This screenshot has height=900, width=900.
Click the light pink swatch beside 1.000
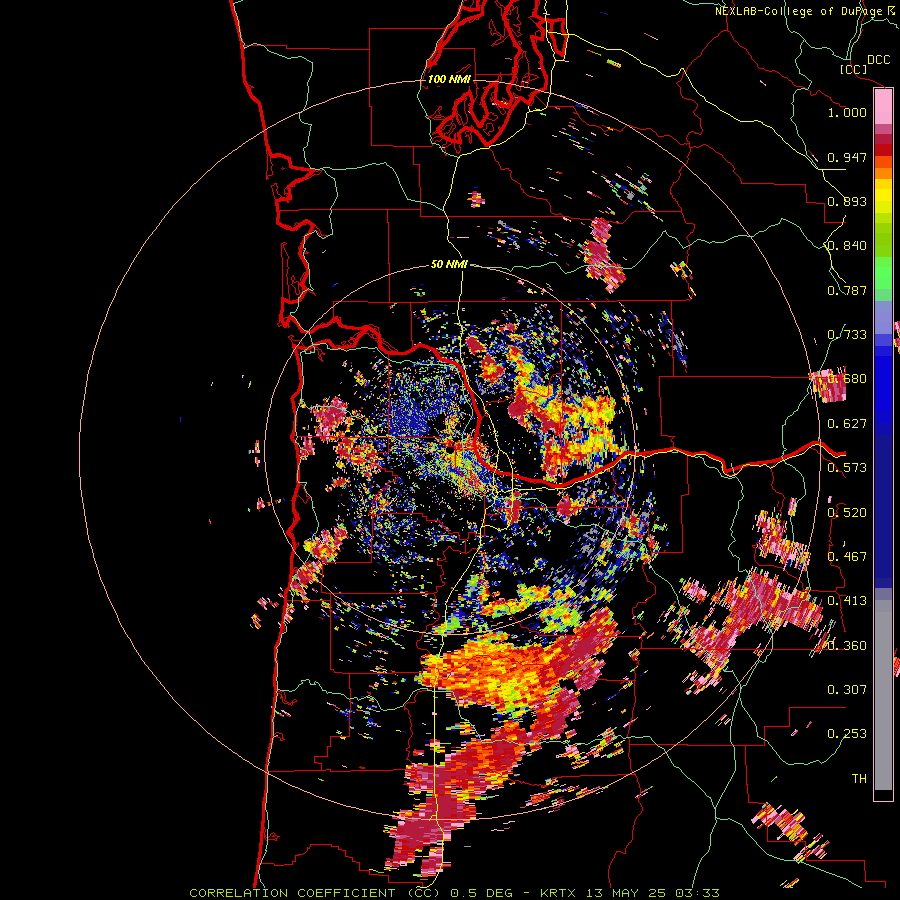883,107
